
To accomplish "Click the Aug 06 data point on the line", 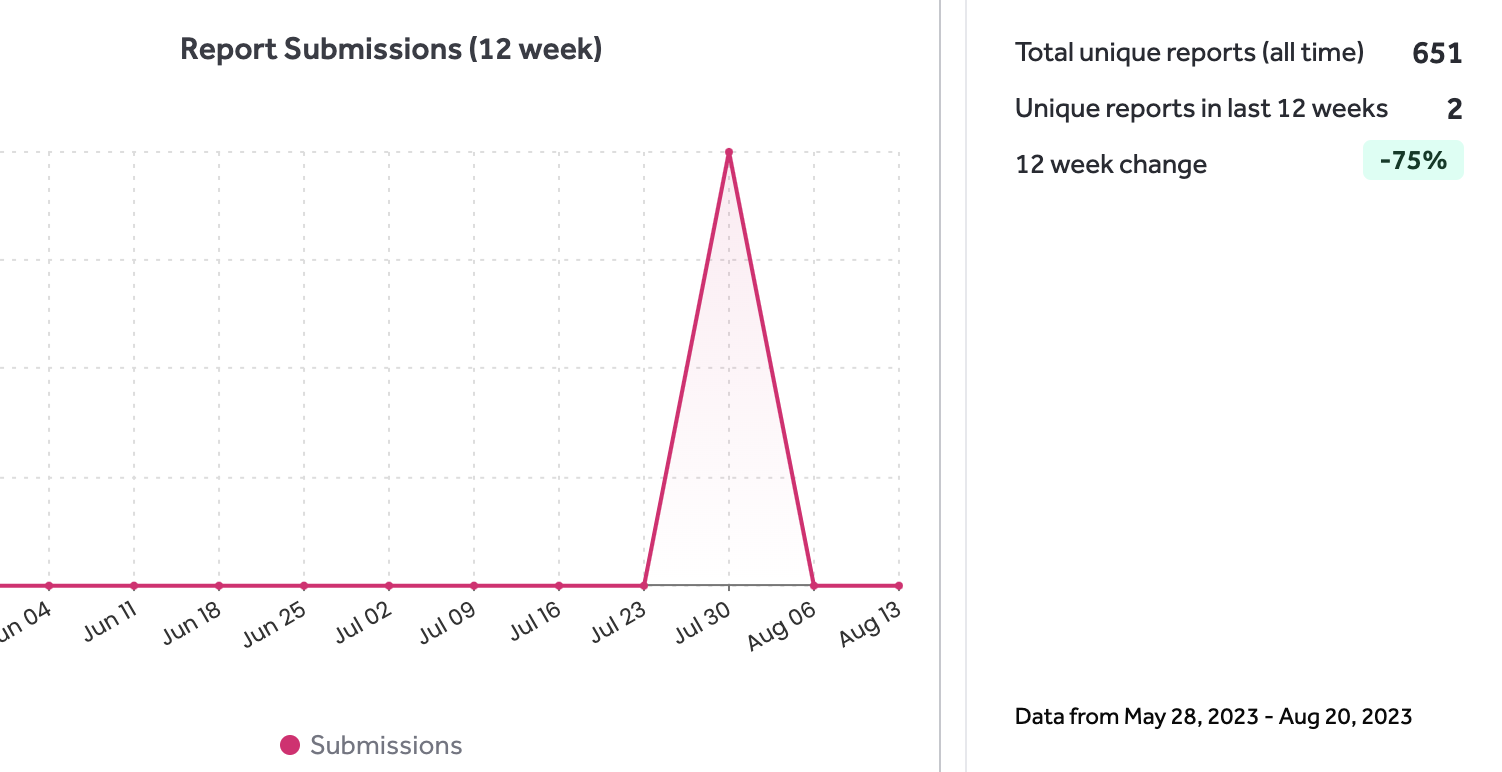I will pos(814,586).
